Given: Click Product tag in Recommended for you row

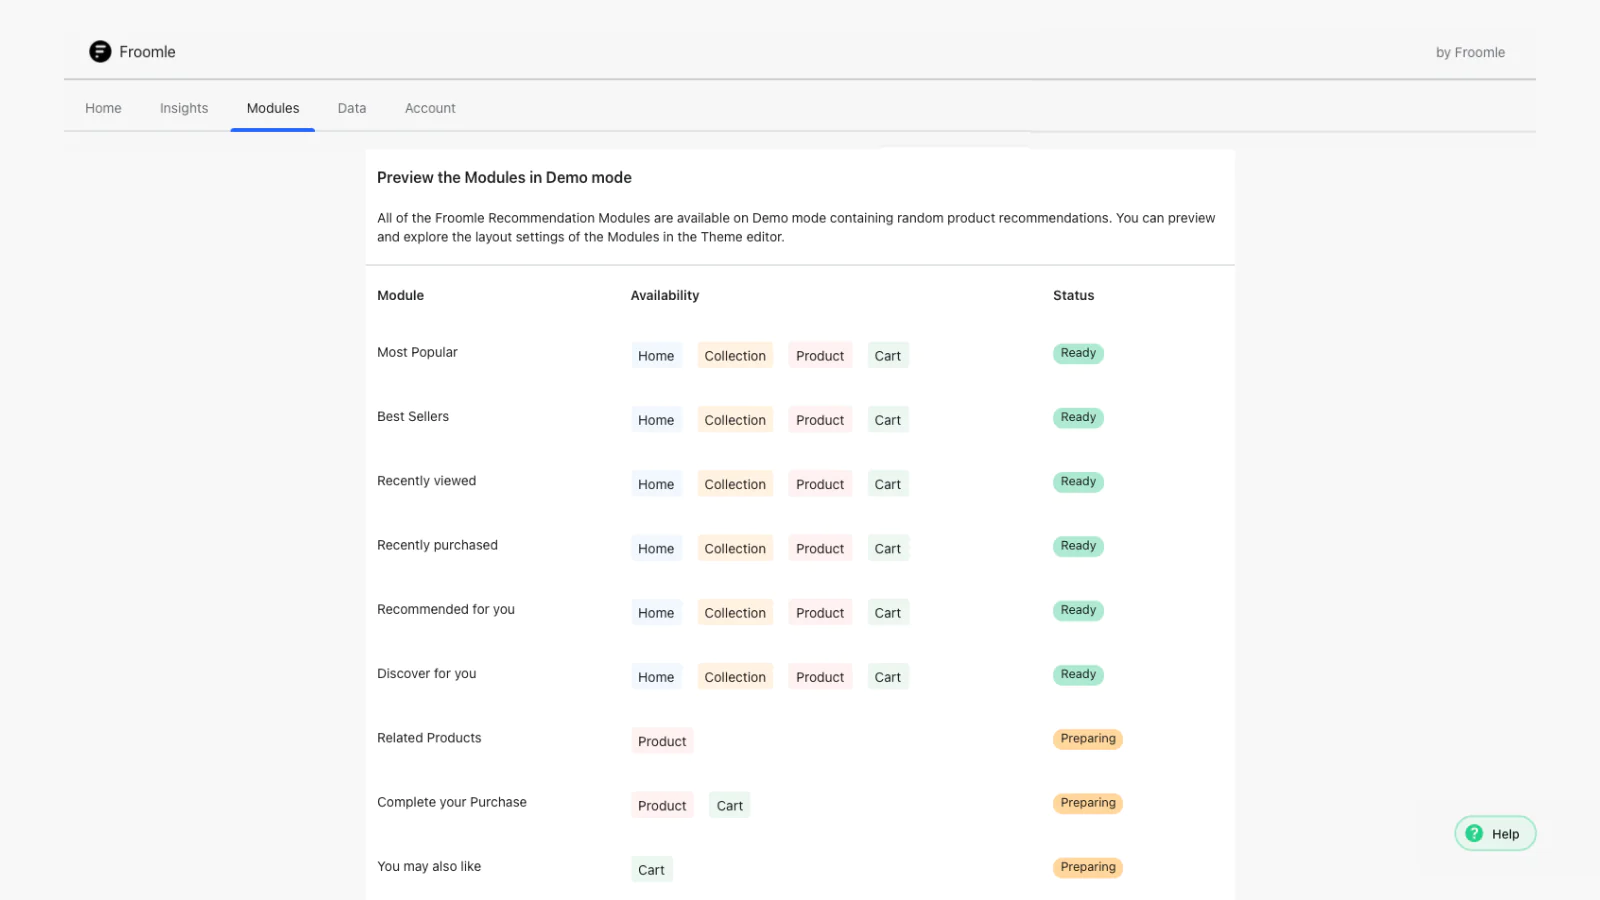Looking at the screenshot, I should pyautogui.click(x=820, y=613).
